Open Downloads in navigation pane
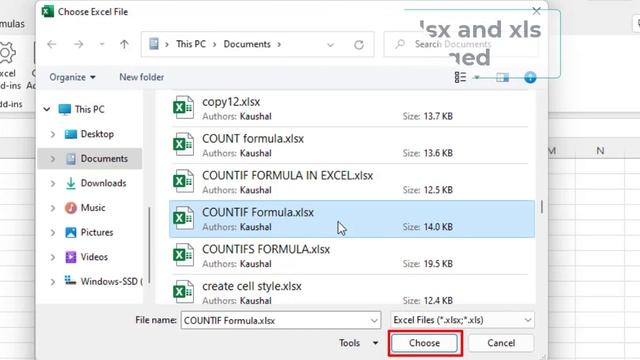The height and width of the screenshot is (360, 640). click(x=103, y=183)
